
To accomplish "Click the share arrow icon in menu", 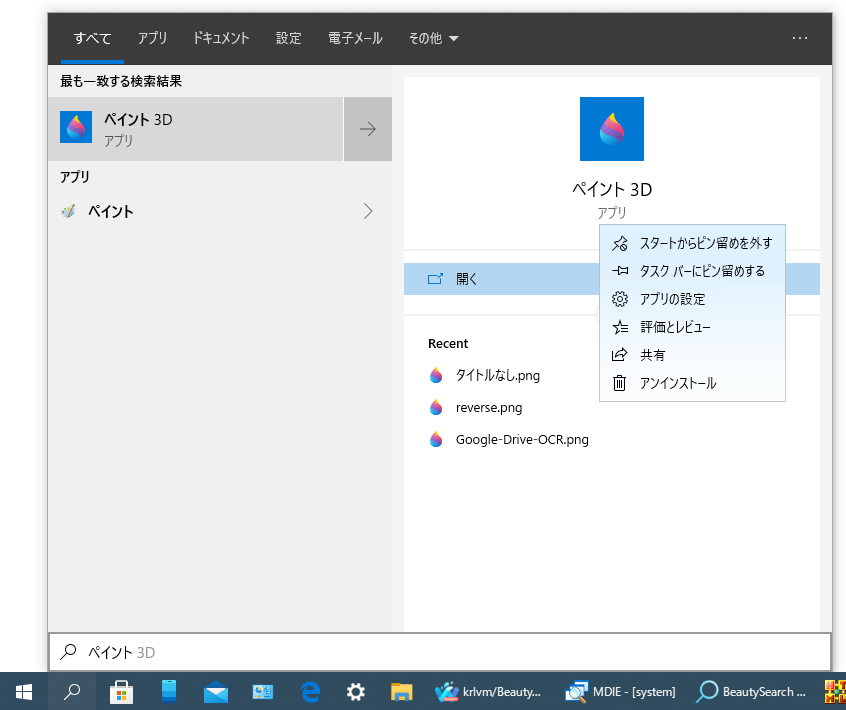I will tap(619, 354).
